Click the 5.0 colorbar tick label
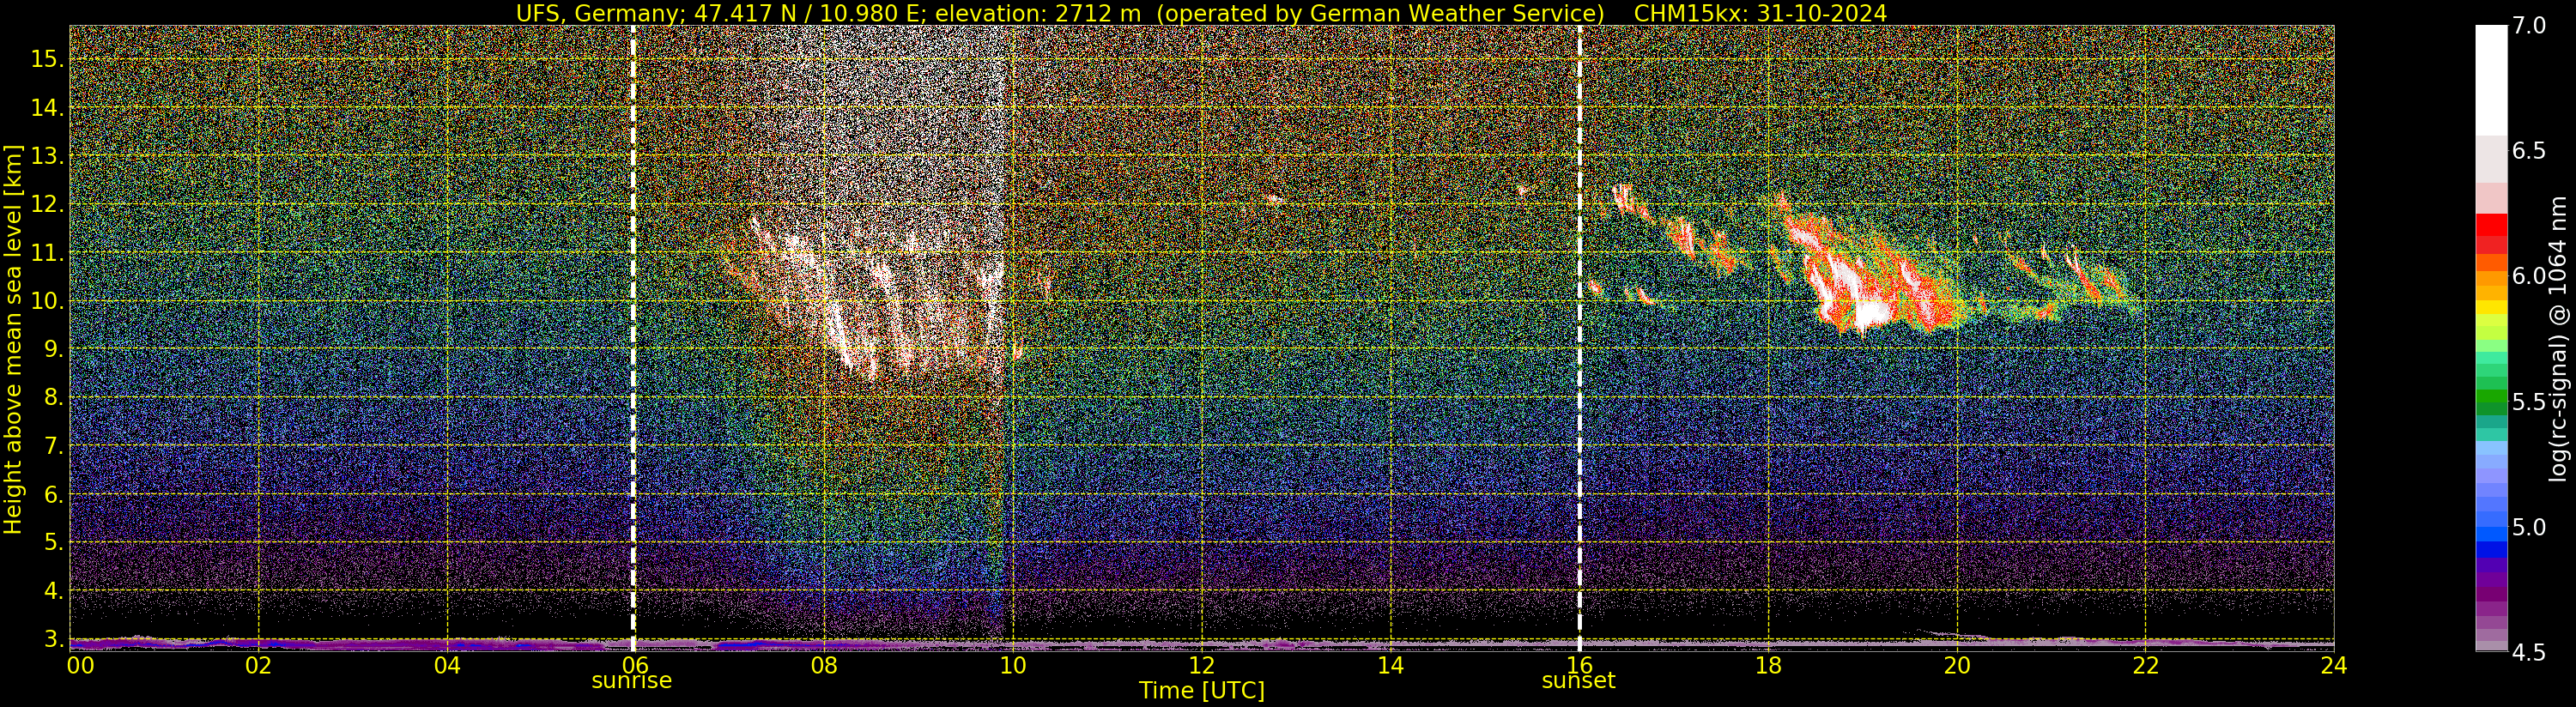Viewport: 2576px width, 707px height. (2529, 527)
